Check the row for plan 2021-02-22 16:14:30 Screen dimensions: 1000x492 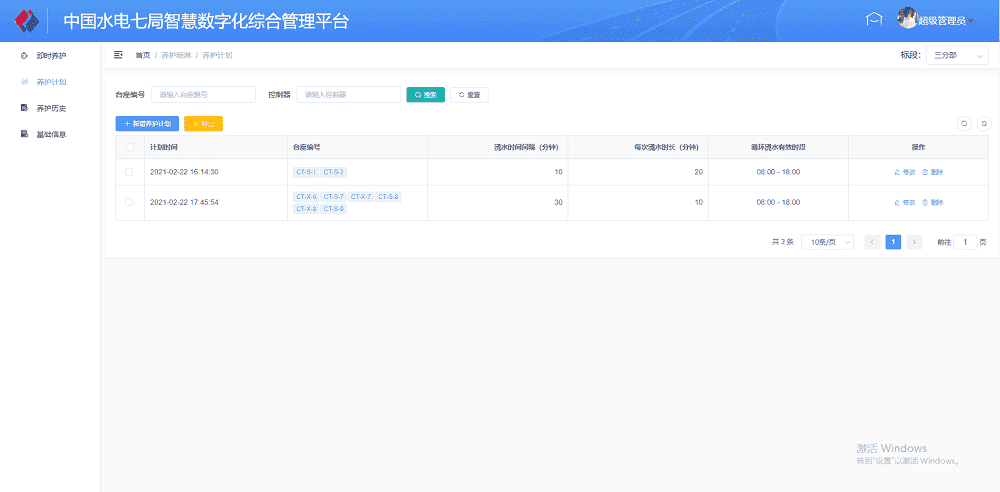coord(129,172)
